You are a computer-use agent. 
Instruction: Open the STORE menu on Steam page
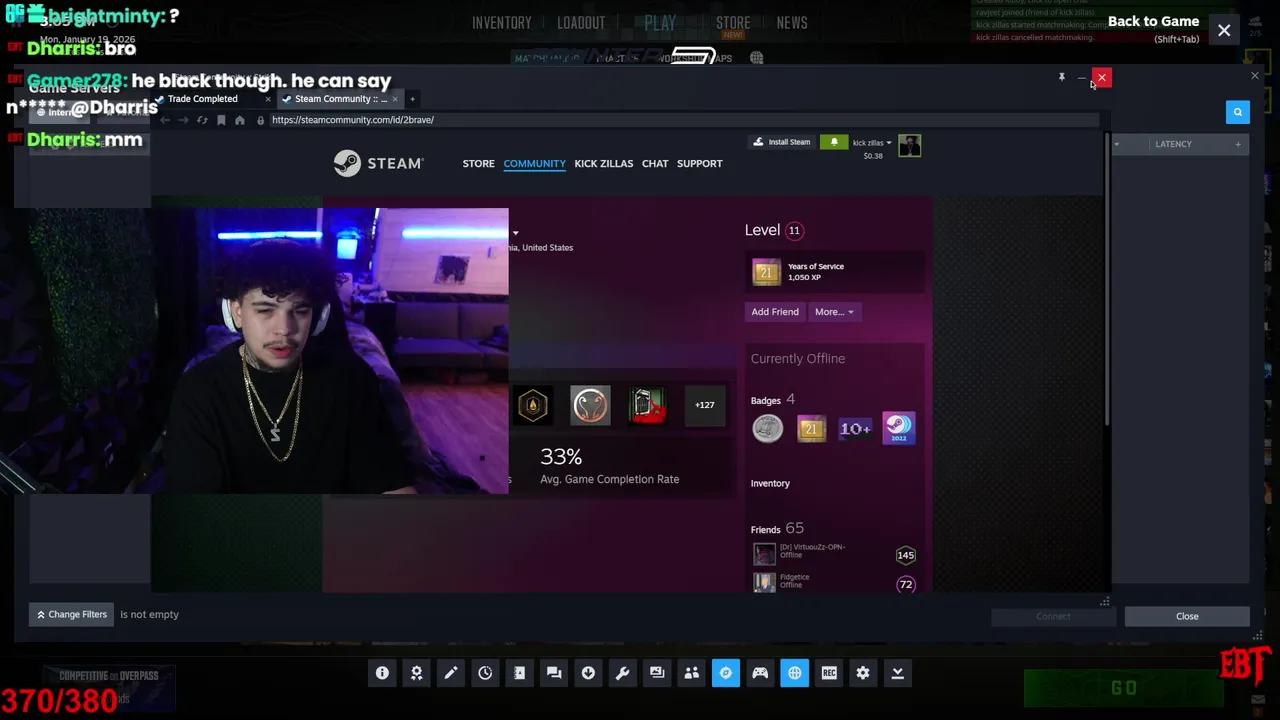click(478, 164)
